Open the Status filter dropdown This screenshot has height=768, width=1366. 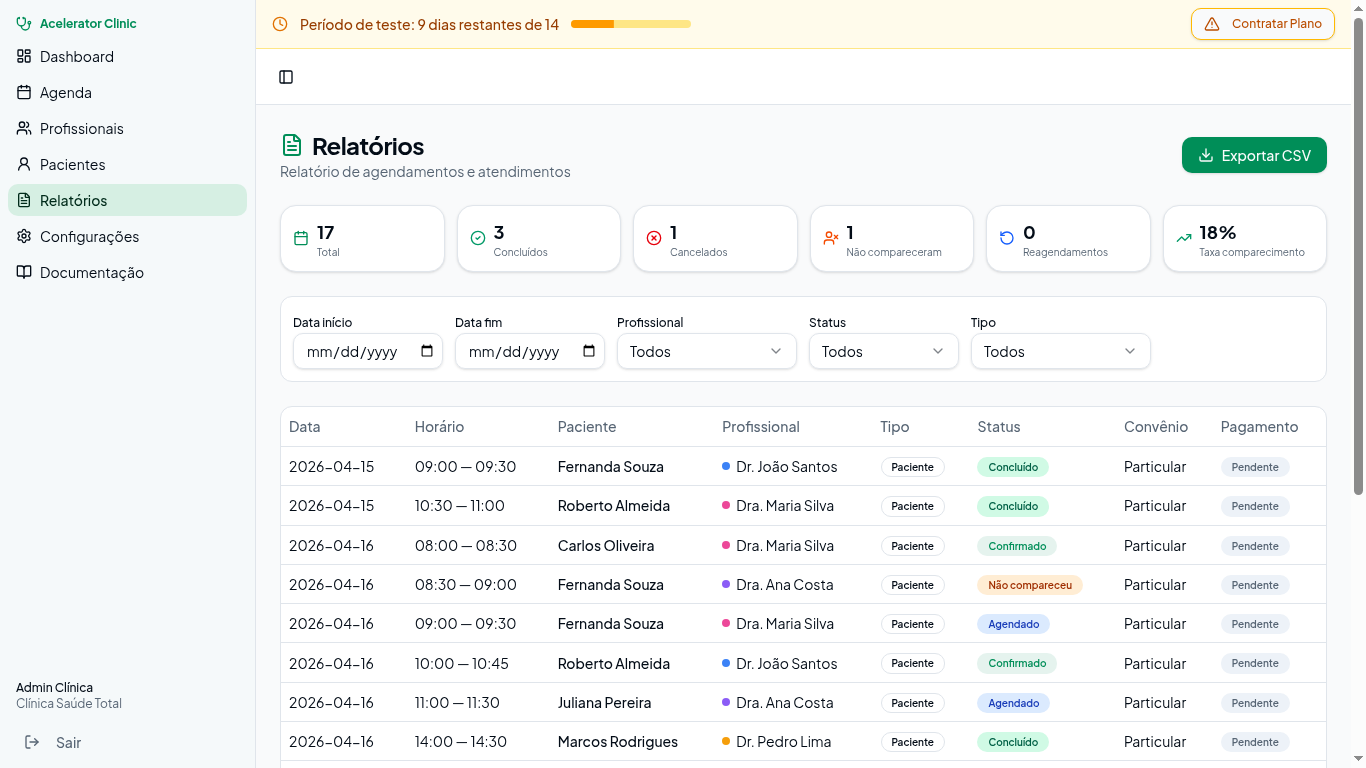coord(882,351)
